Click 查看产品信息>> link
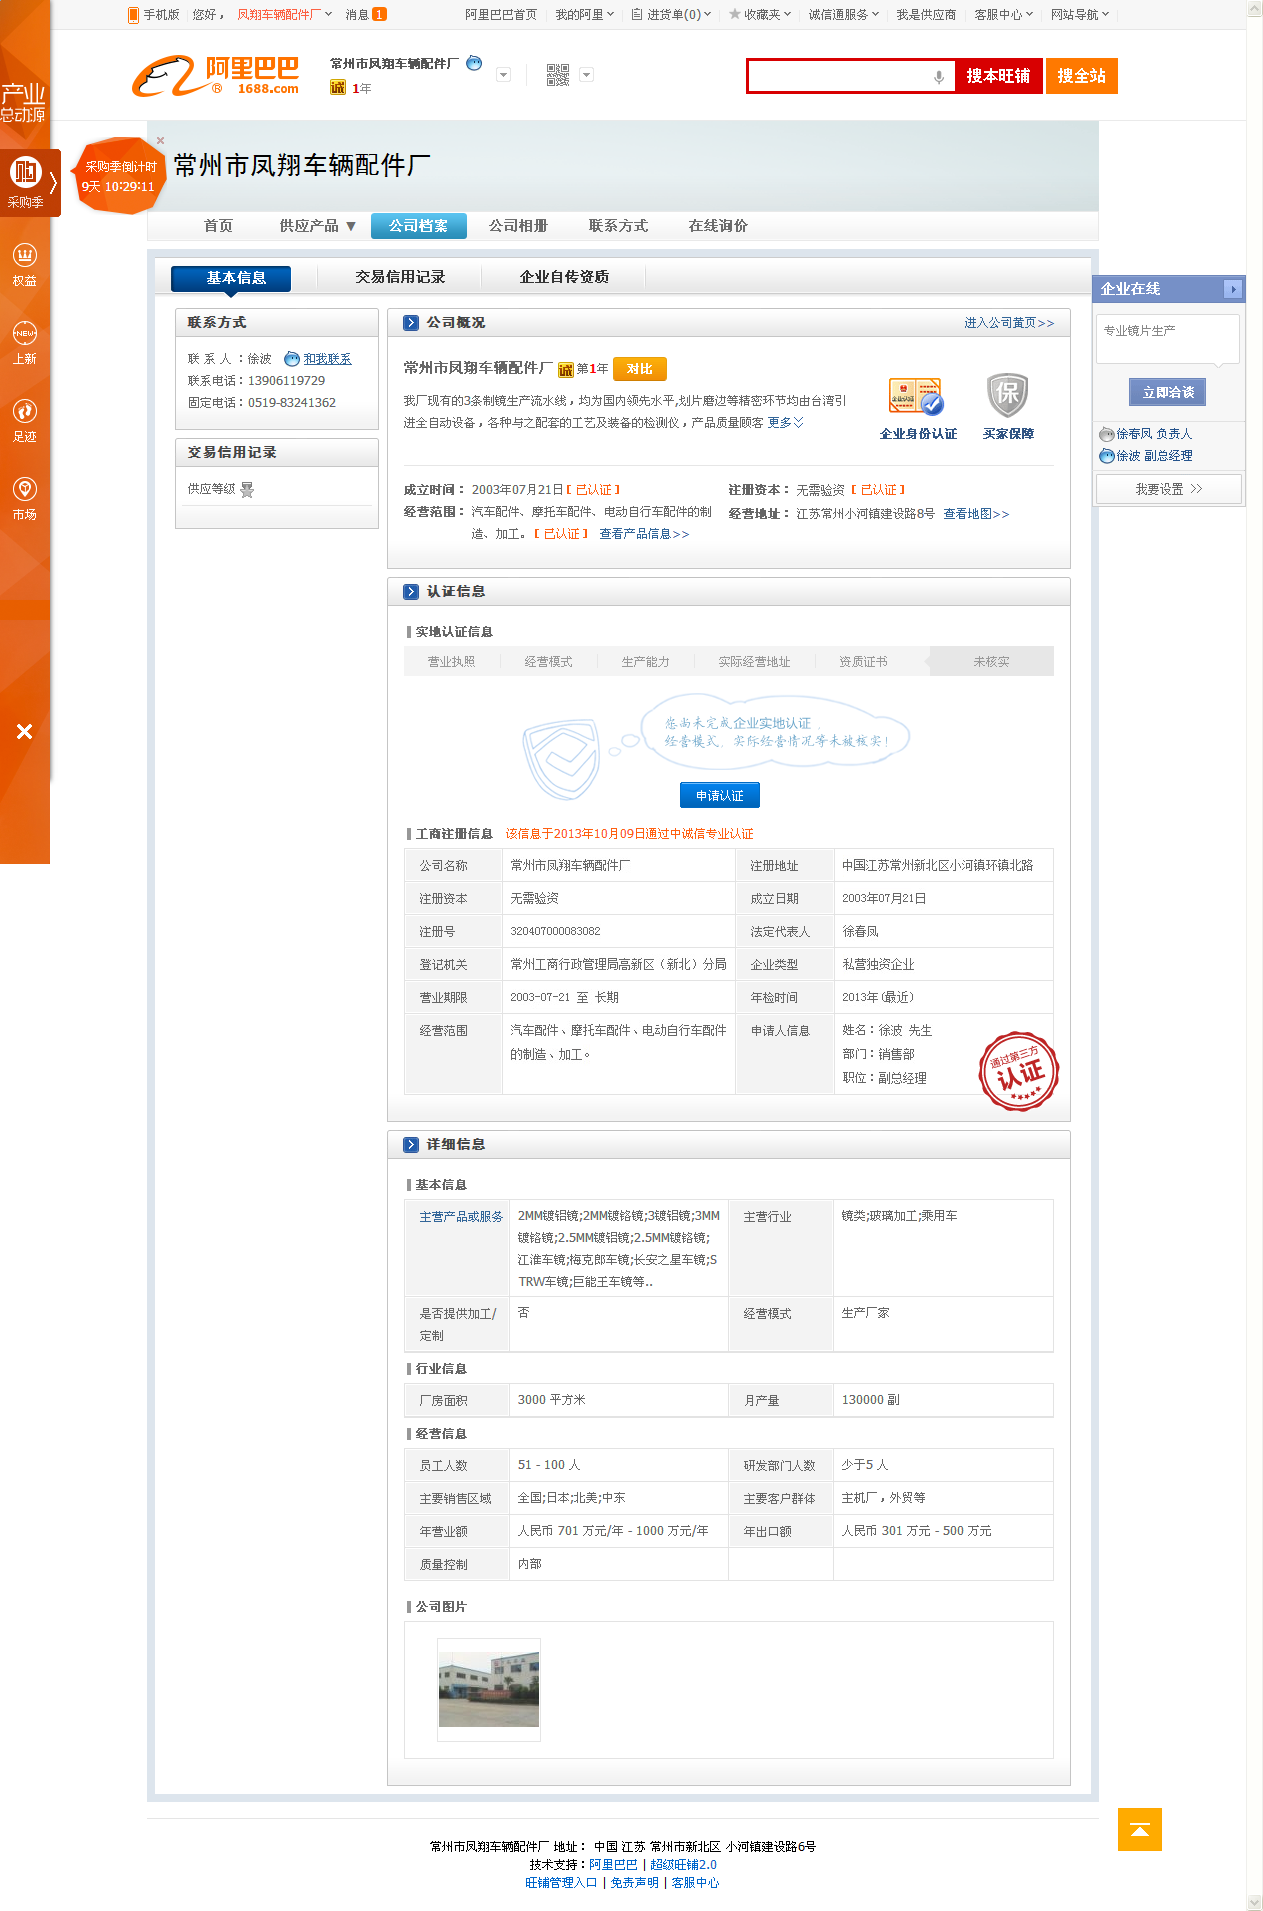This screenshot has width=1263, height=1911. (644, 534)
